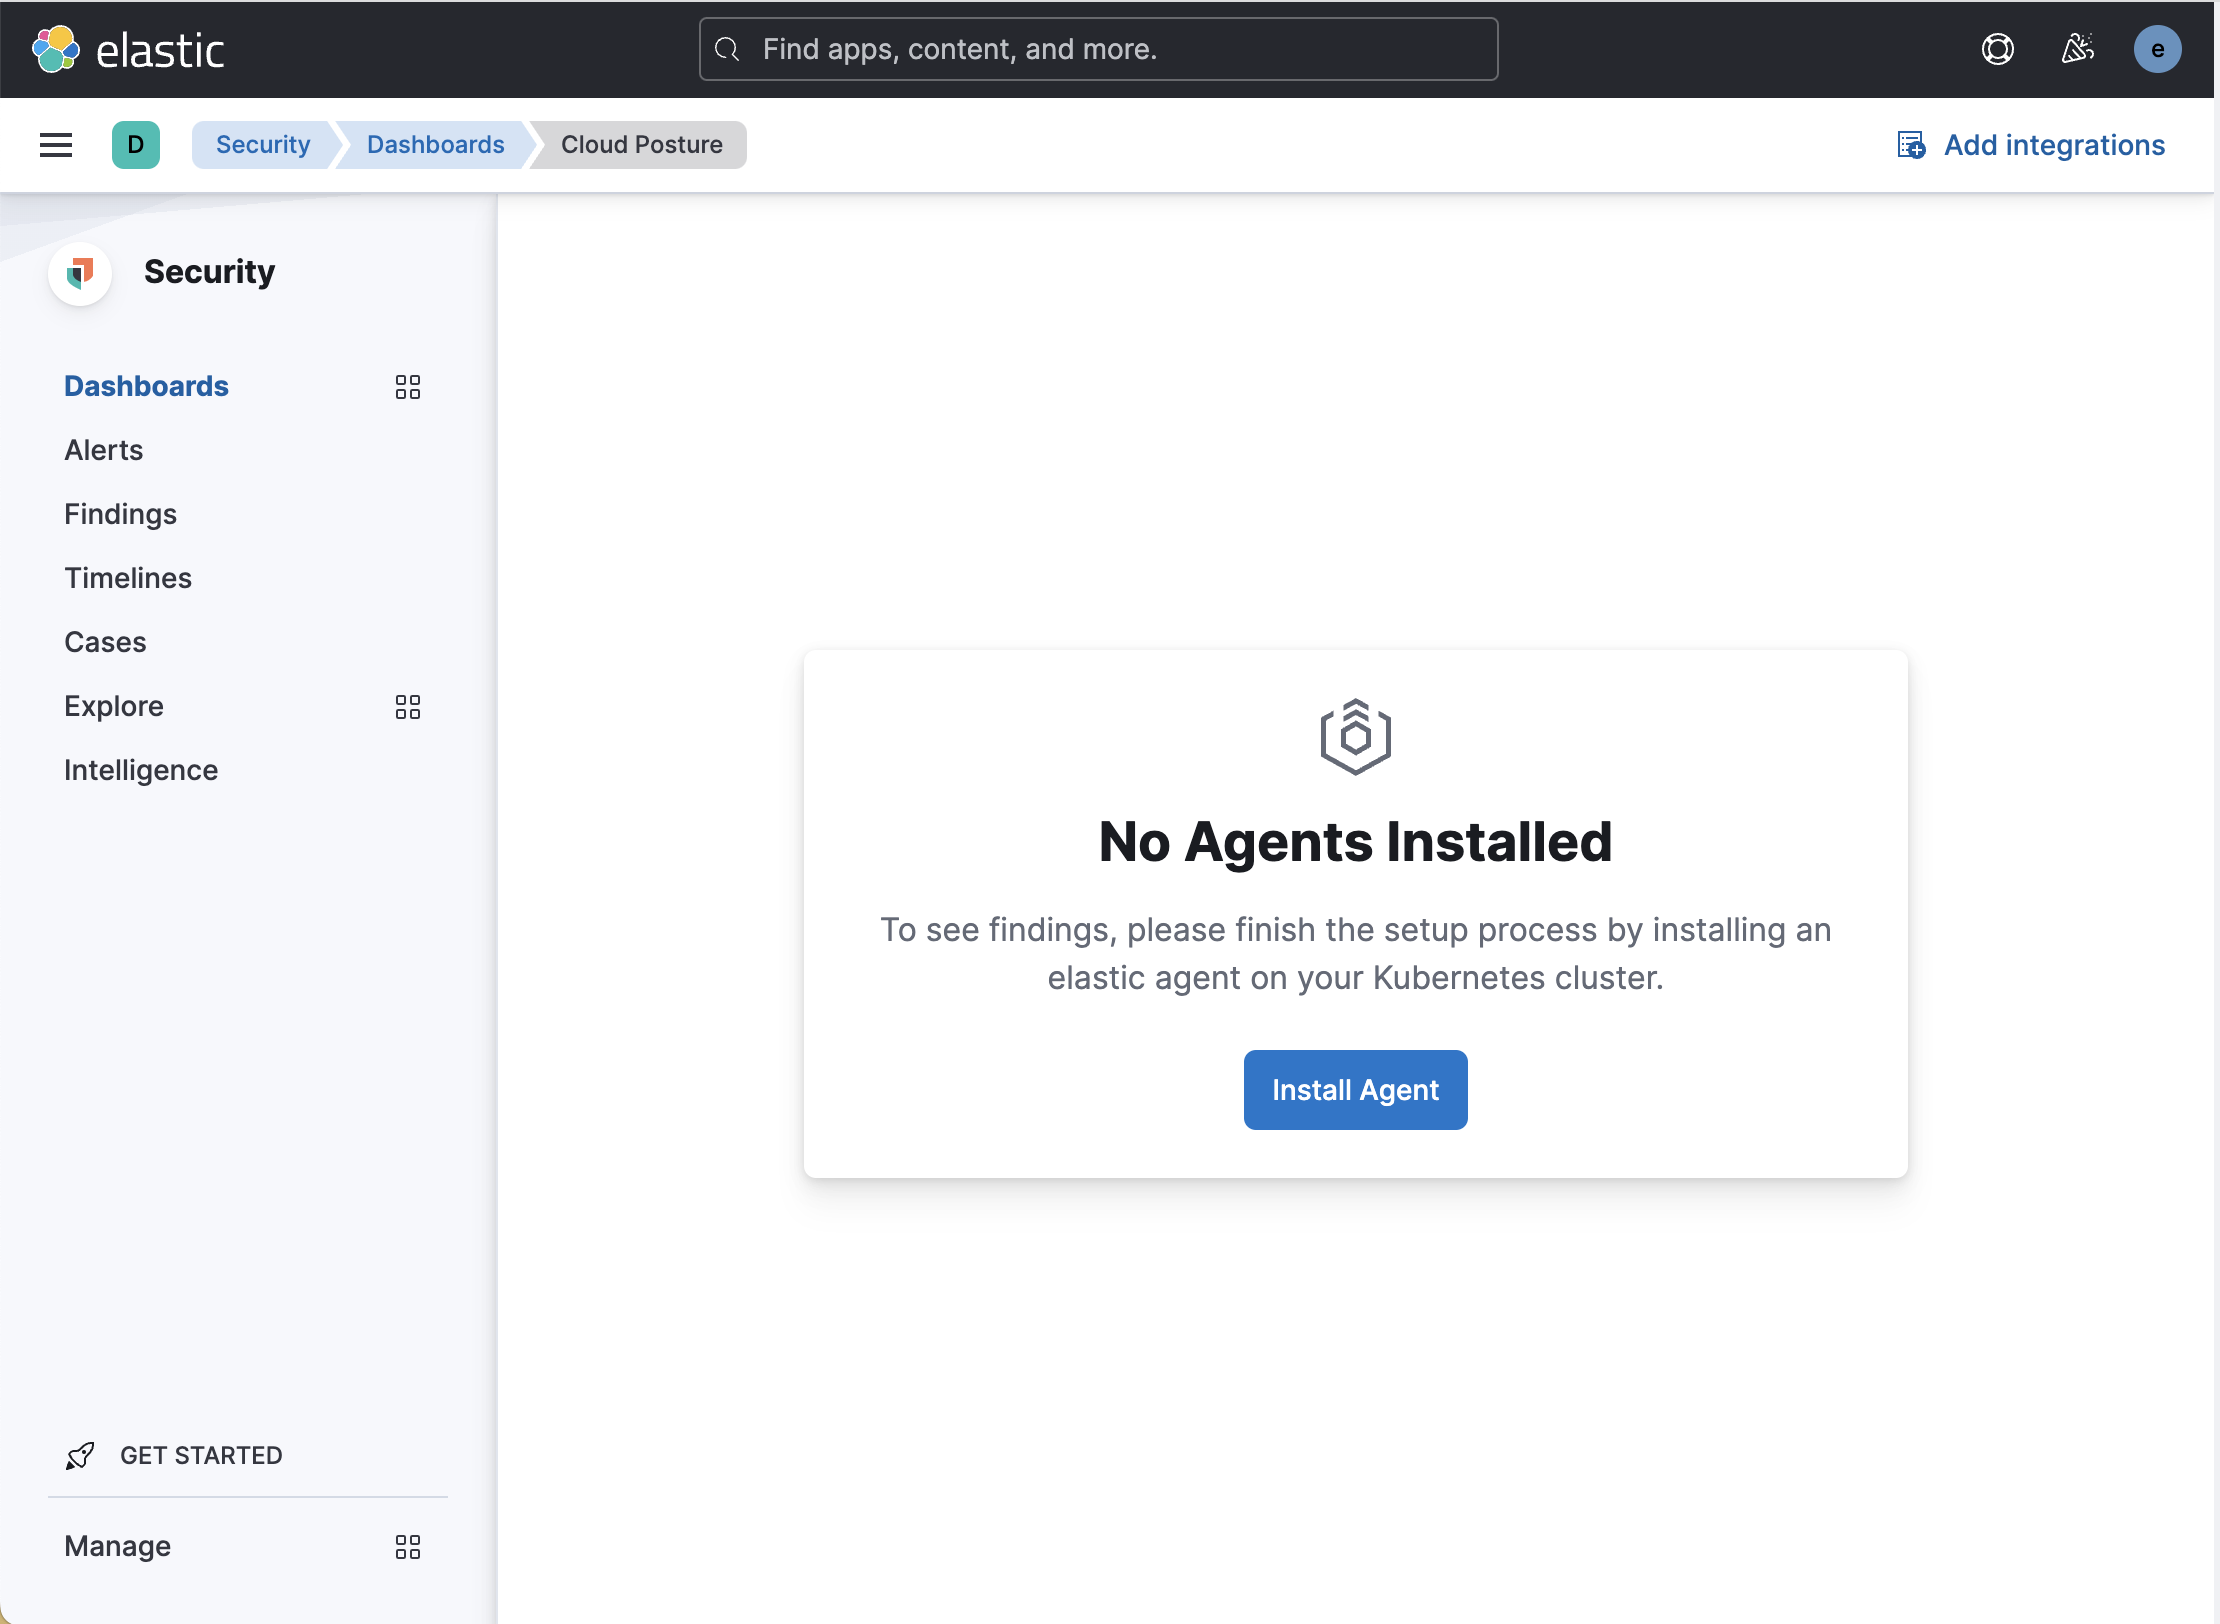Expand the Dashboards breadcrumb

pos(435,144)
